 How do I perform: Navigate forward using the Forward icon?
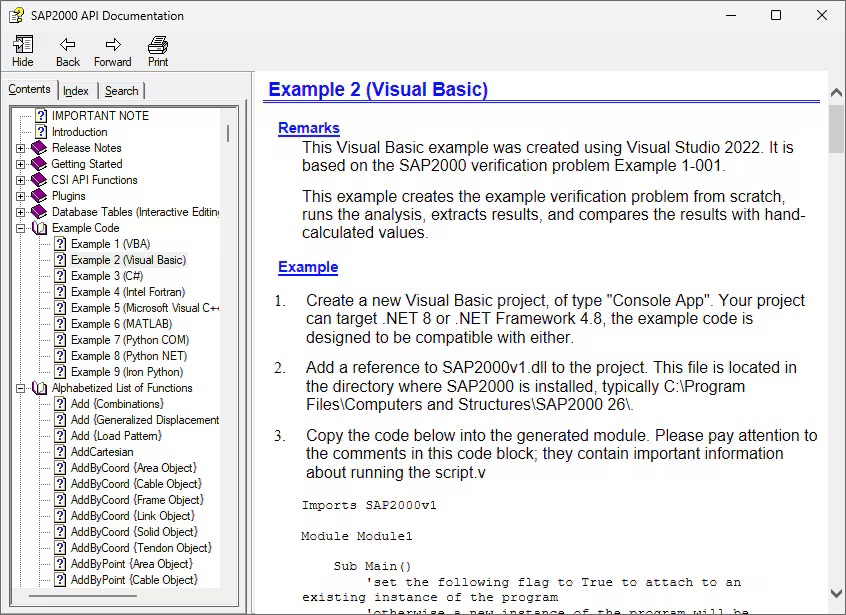[112, 45]
